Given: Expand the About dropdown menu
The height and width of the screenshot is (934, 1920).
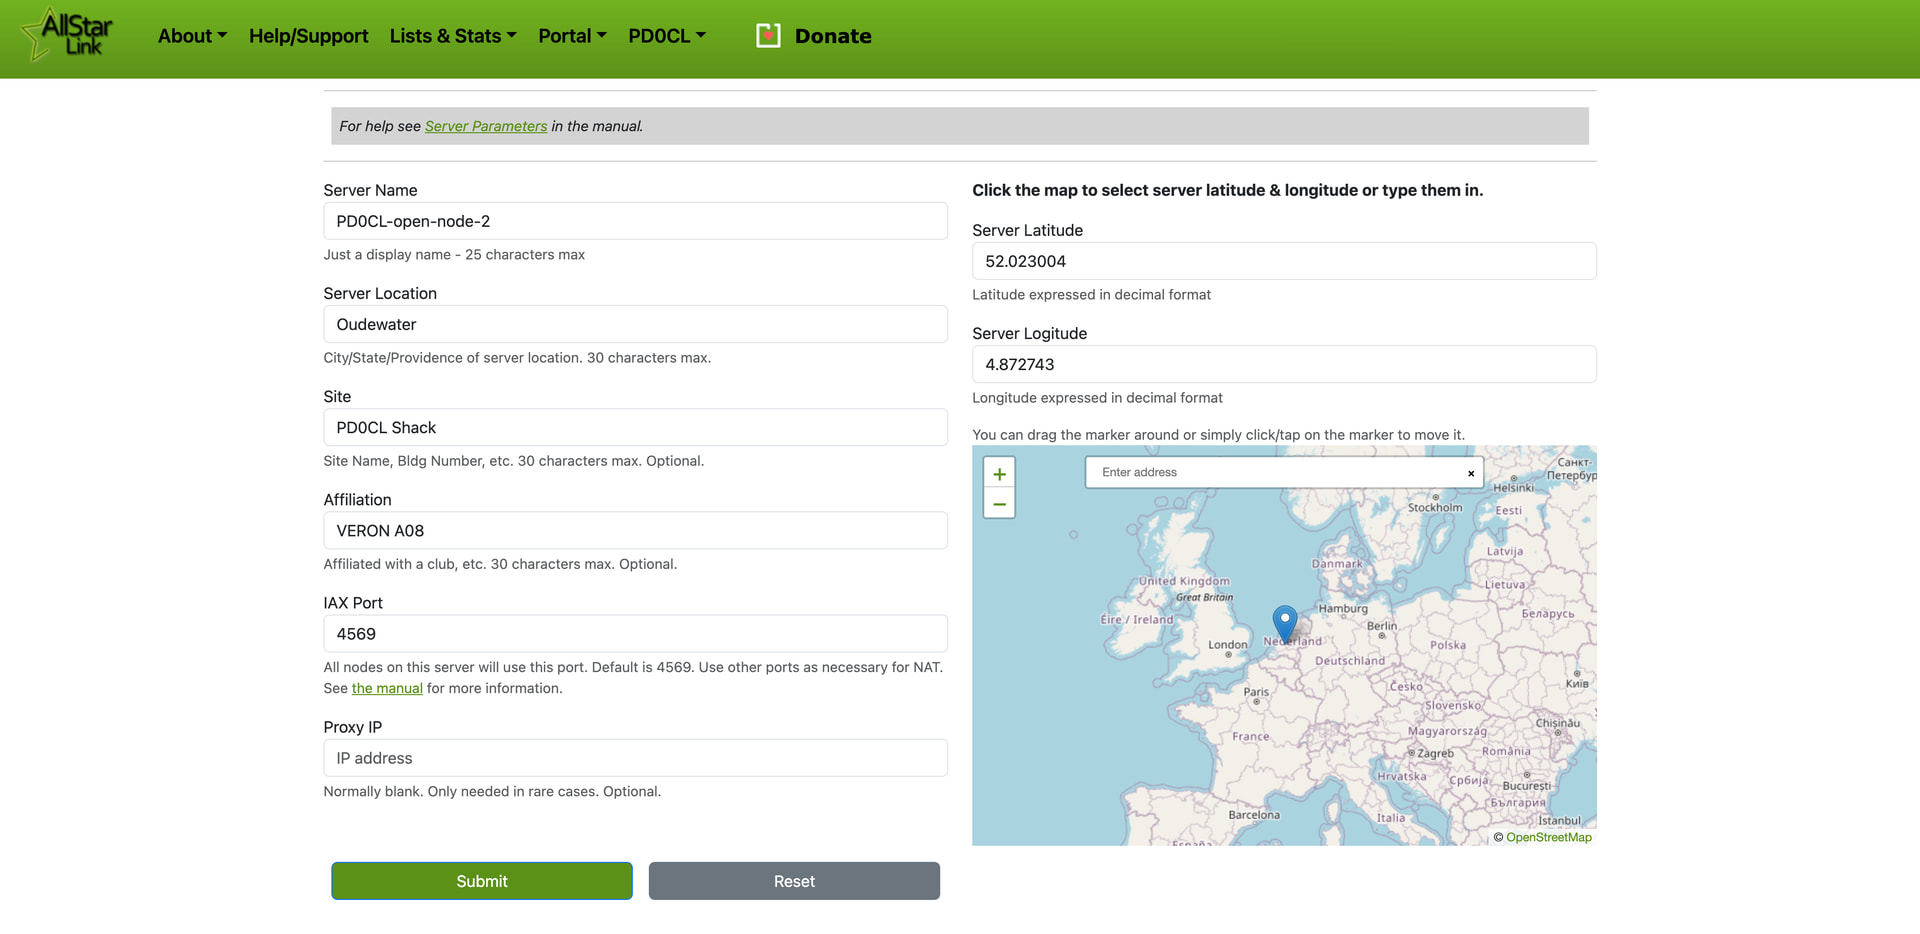Looking at the screenshot, I should (x=192, y=36).
